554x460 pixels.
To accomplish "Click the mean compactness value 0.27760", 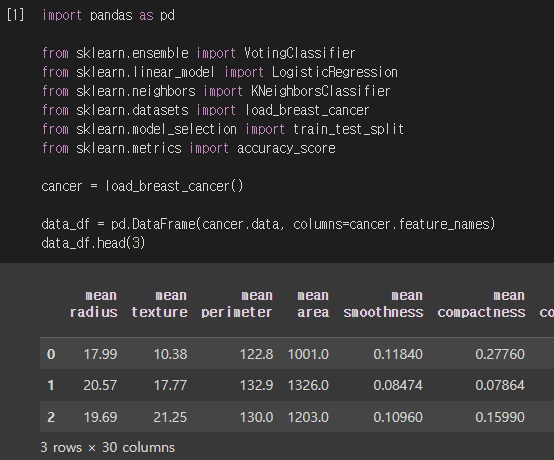I will tap(500, 354).
